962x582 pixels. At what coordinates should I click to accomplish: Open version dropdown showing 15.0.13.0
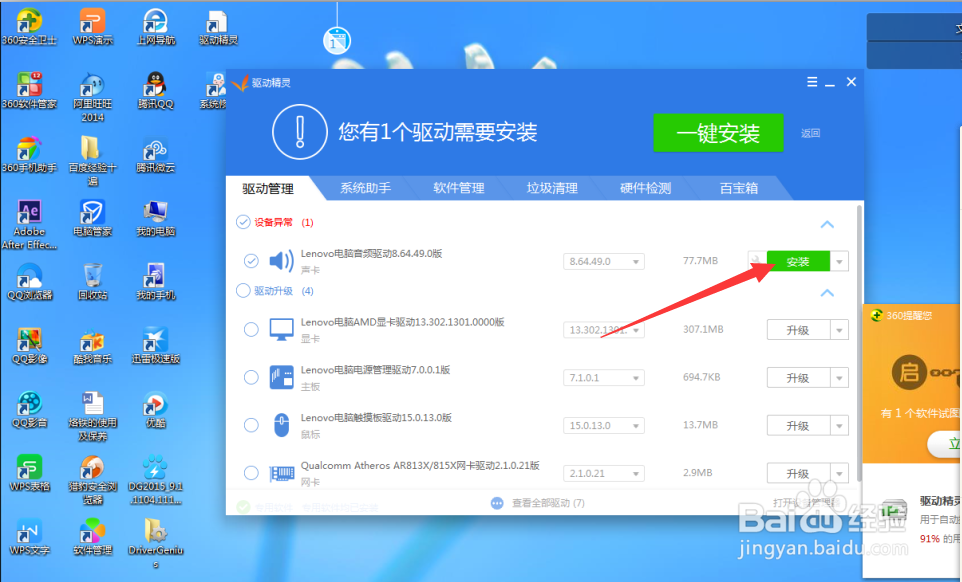click(604, 426)
